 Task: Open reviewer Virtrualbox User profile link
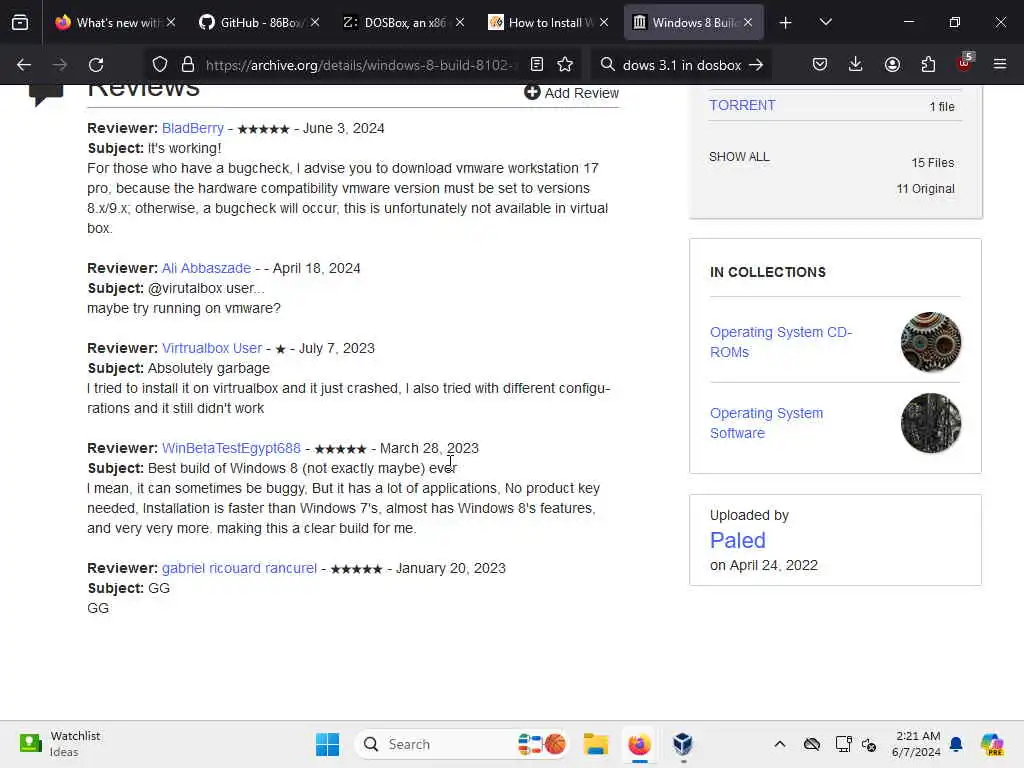click(x=212, y=348)
